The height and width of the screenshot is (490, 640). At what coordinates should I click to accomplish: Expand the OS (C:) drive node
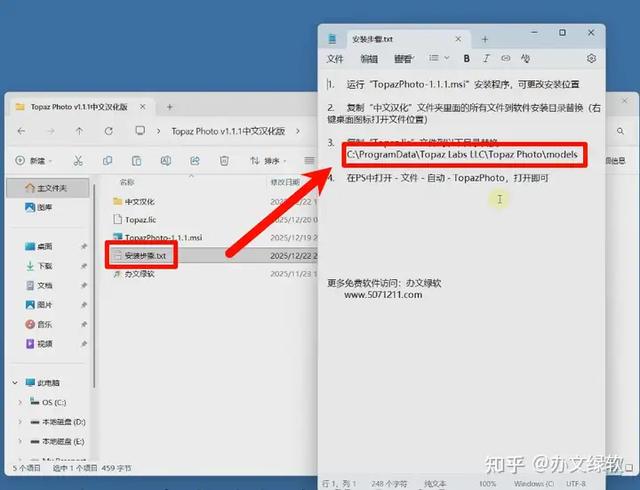pos(20,403)
